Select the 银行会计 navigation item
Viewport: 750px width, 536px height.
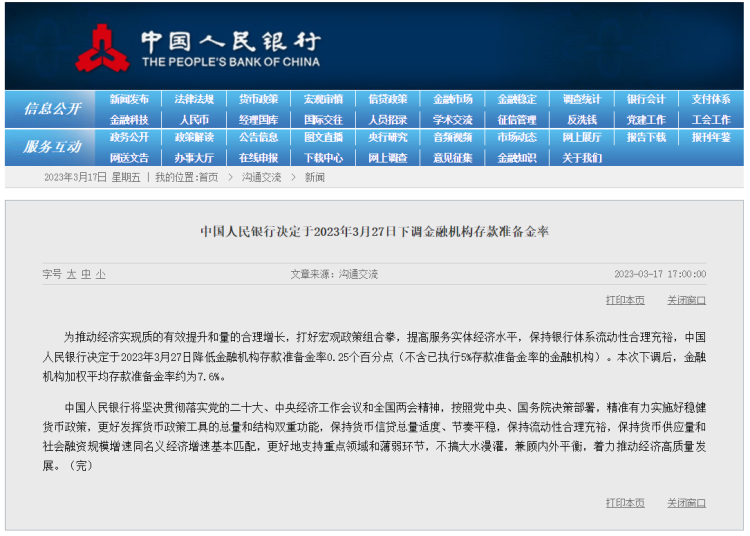646,99
